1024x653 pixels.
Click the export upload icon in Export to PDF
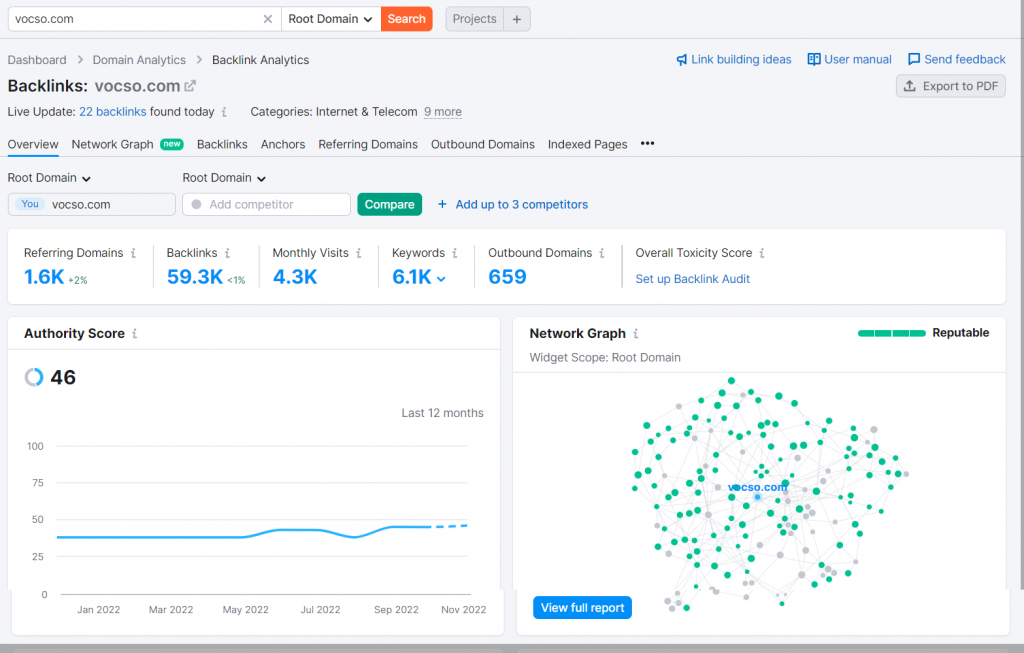[x=910, y=86]
